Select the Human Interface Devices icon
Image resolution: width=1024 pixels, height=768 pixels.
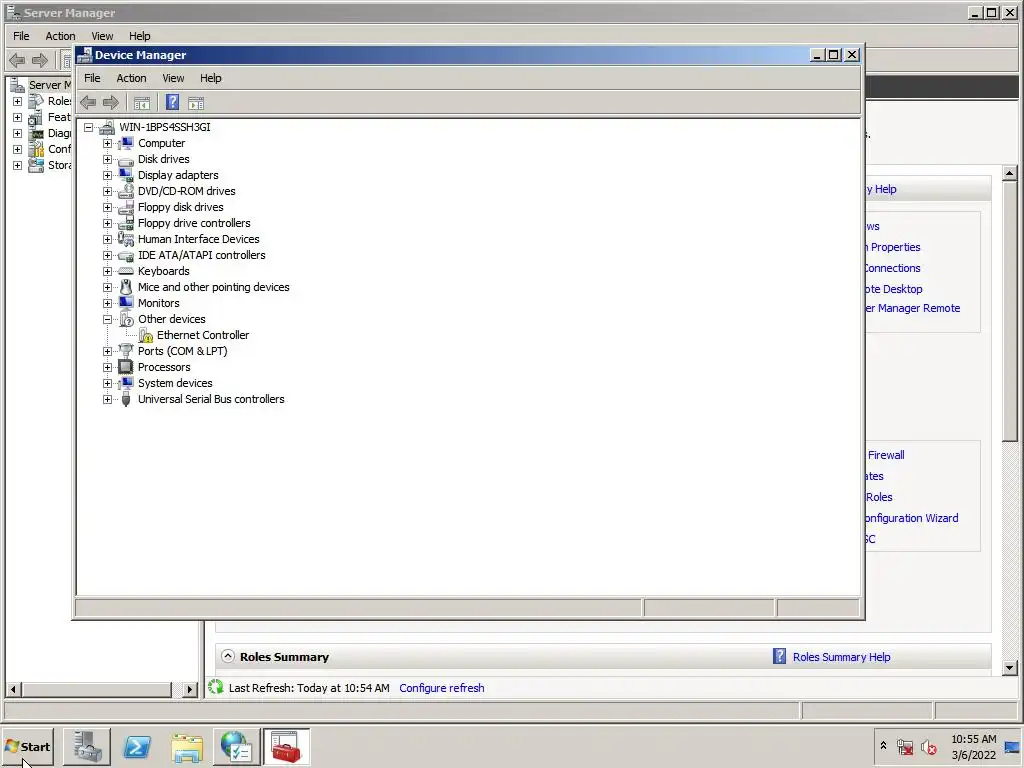point(126,239)
